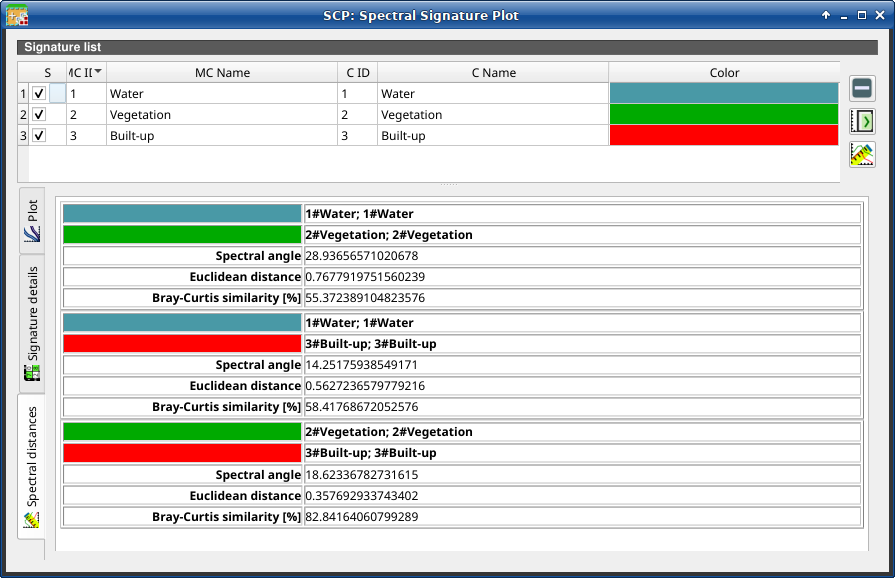Select row header 2 in signature list

[23, 115]
